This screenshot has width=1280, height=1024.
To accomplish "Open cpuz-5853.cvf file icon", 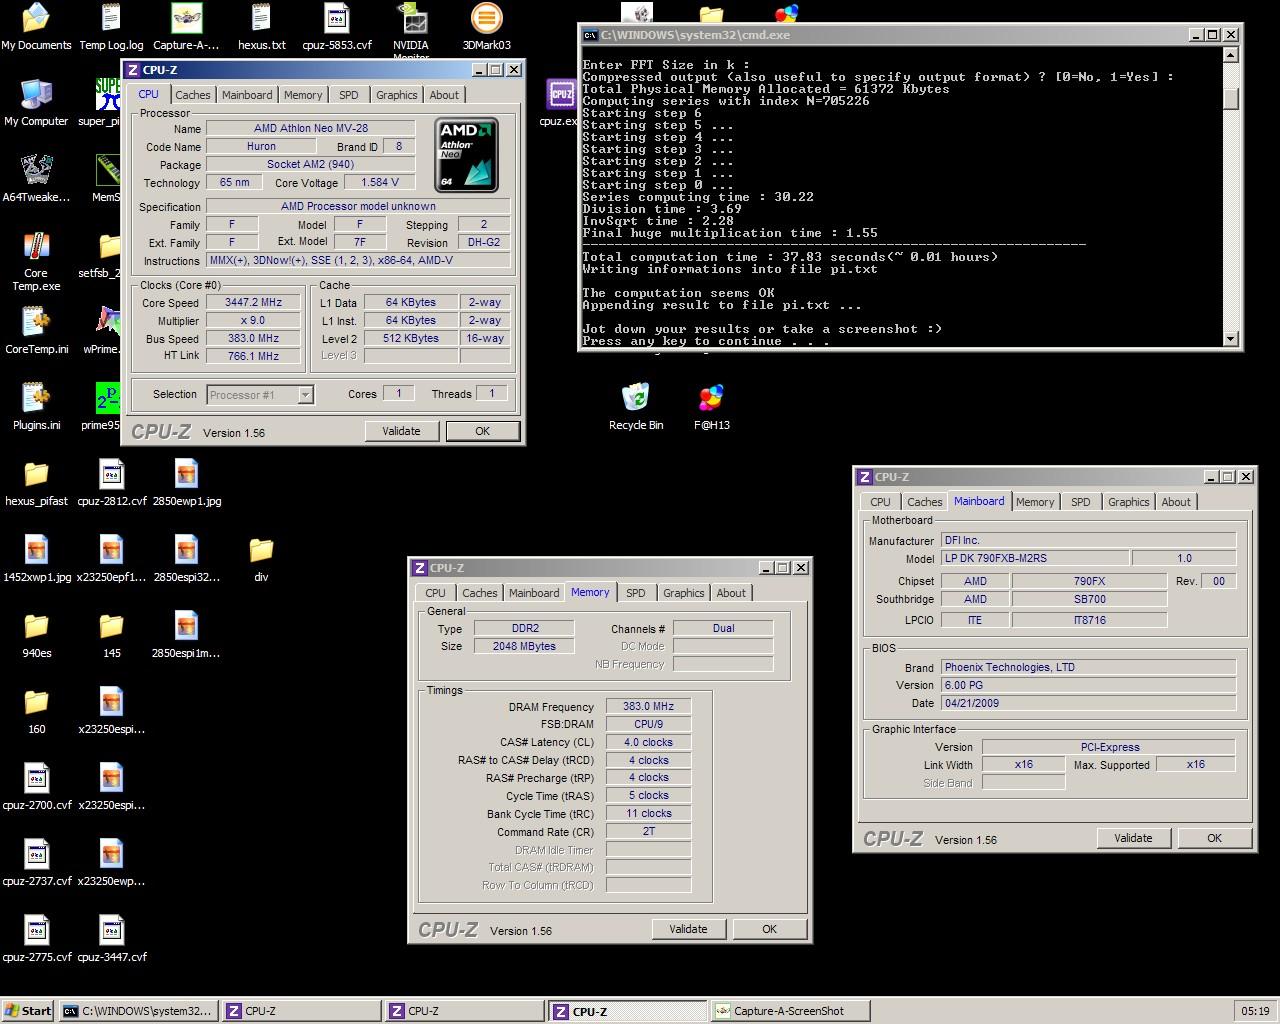I will [x=337, y=27].
